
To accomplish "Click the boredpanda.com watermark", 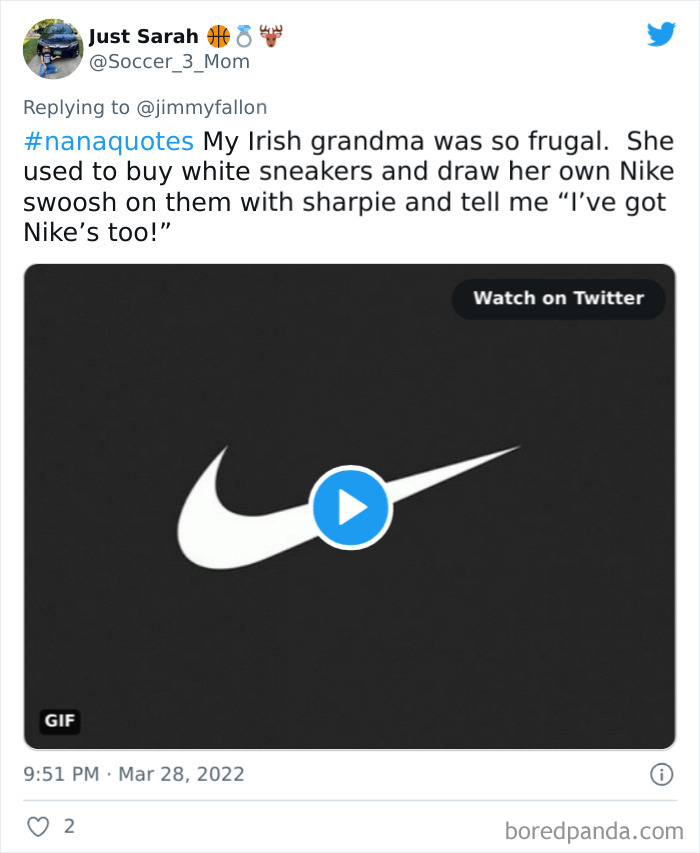I will tap(594, 828).
